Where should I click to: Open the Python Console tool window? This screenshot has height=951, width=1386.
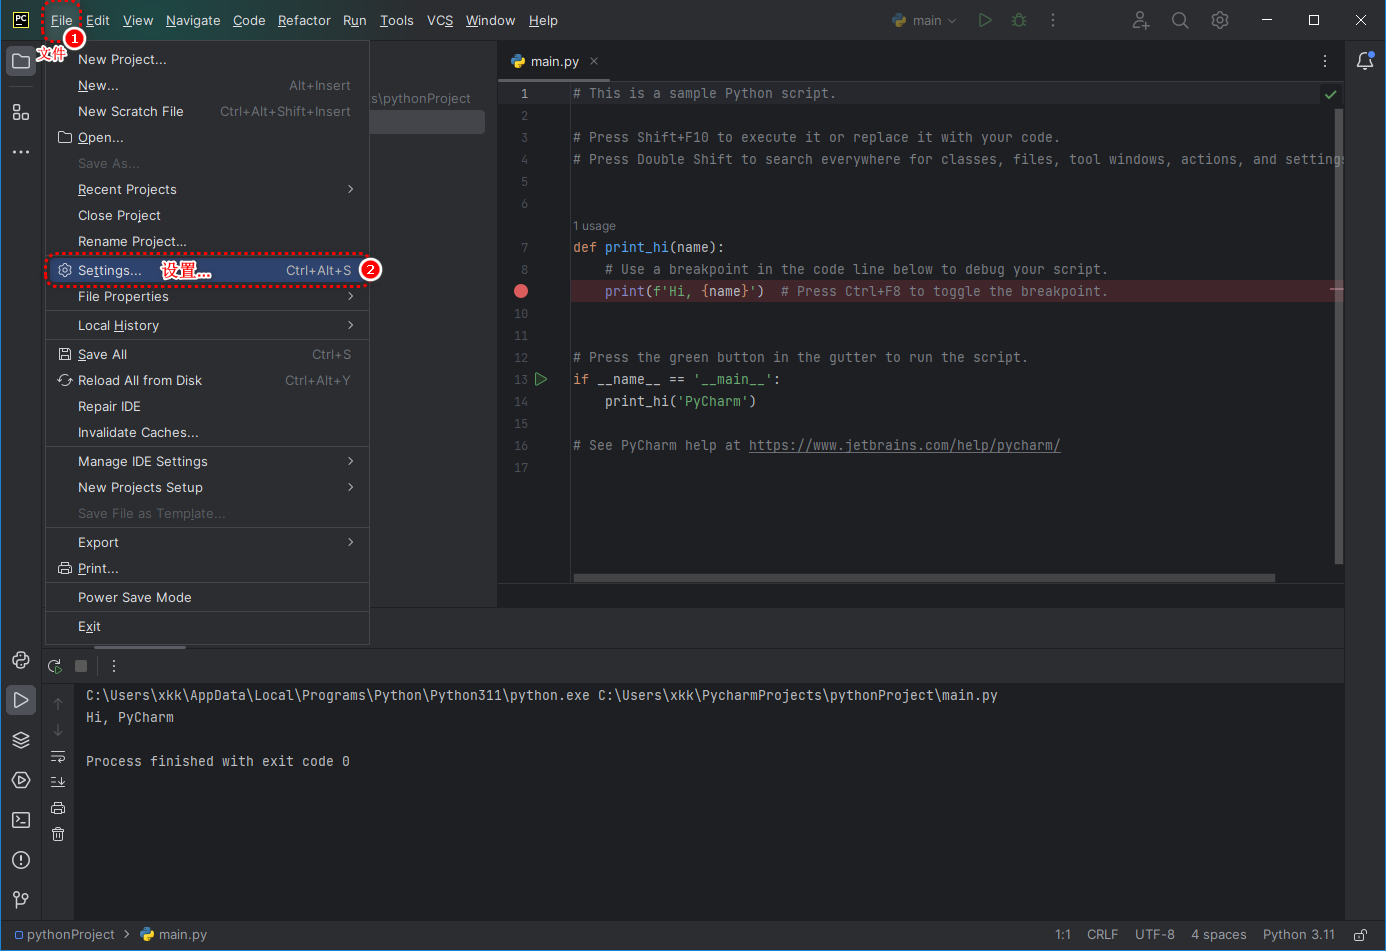tap(21, 660)
